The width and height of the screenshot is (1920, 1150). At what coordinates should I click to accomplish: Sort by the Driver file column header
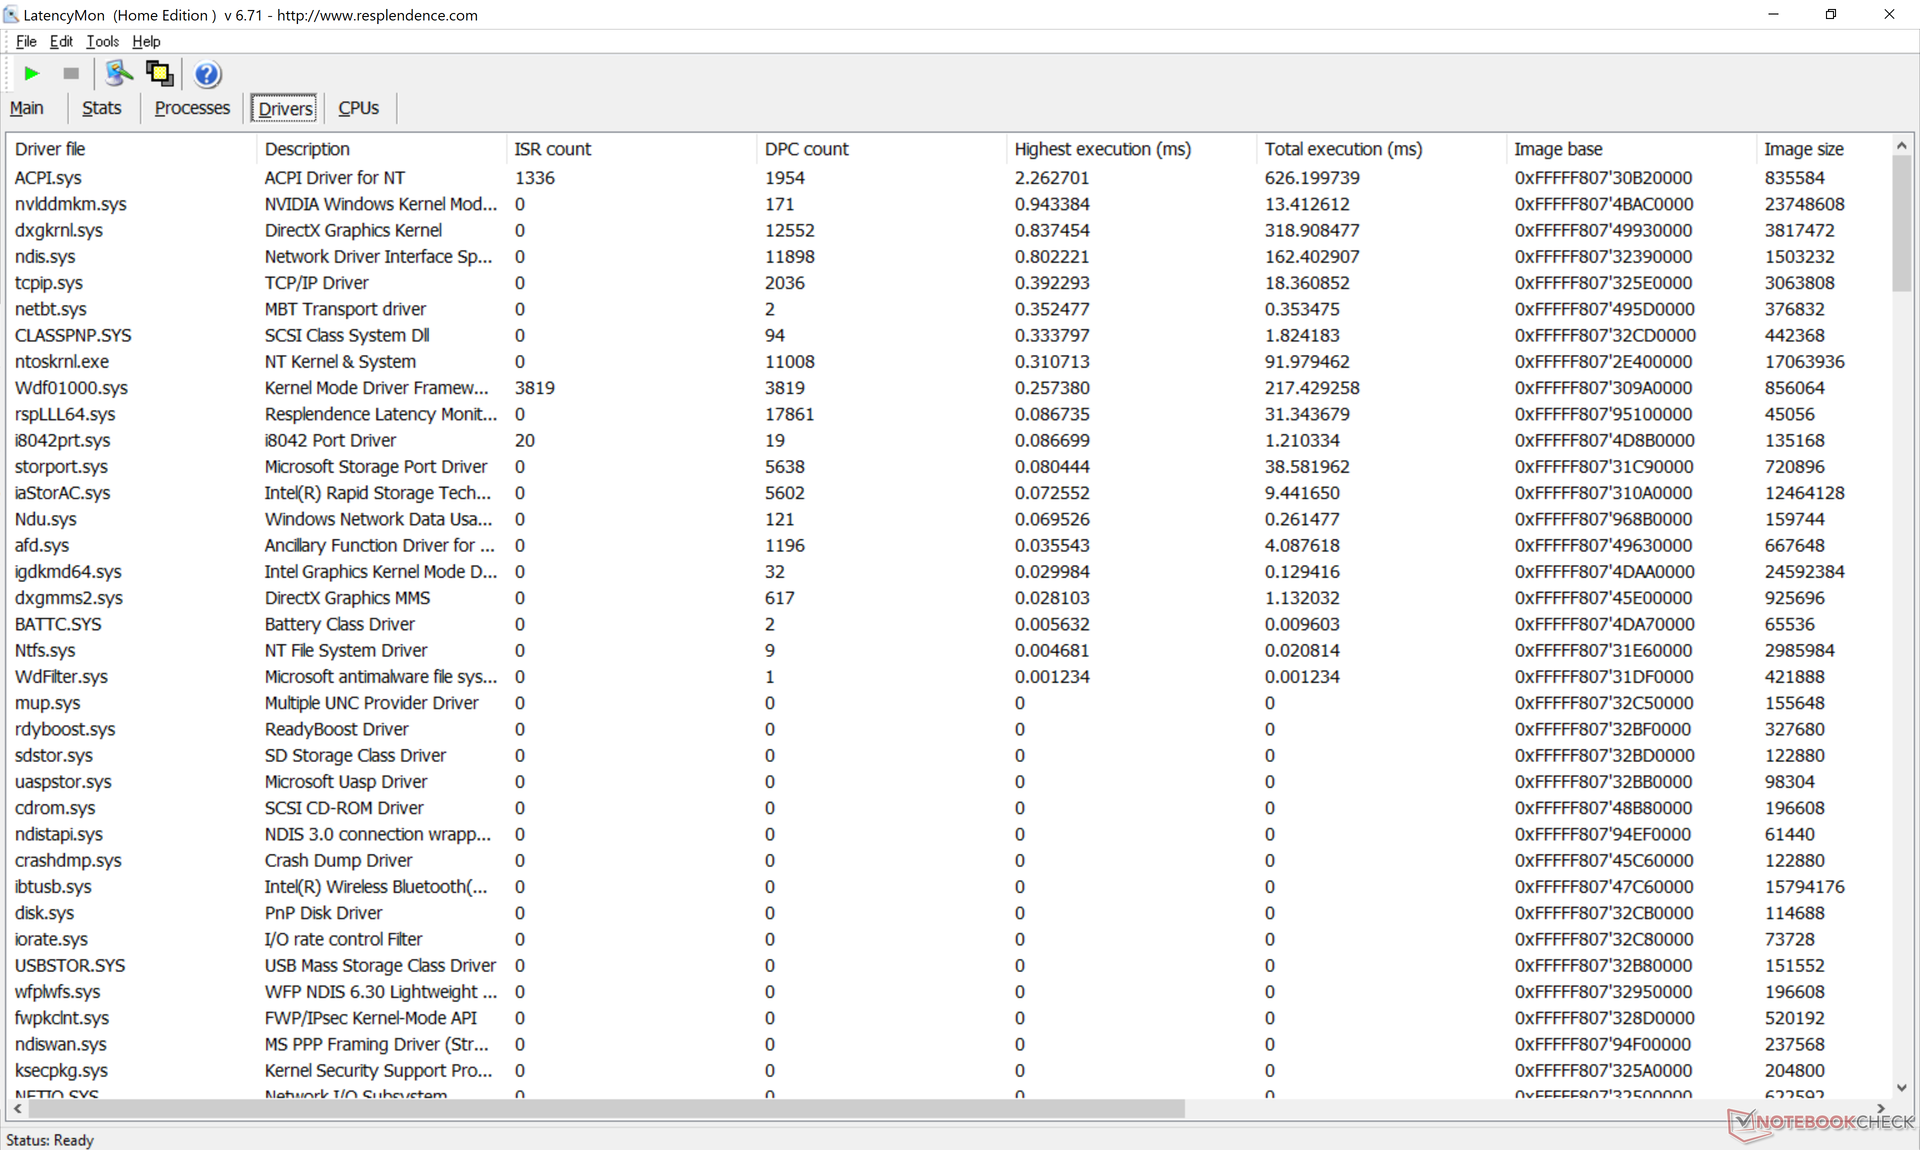[x=131, y=149]
